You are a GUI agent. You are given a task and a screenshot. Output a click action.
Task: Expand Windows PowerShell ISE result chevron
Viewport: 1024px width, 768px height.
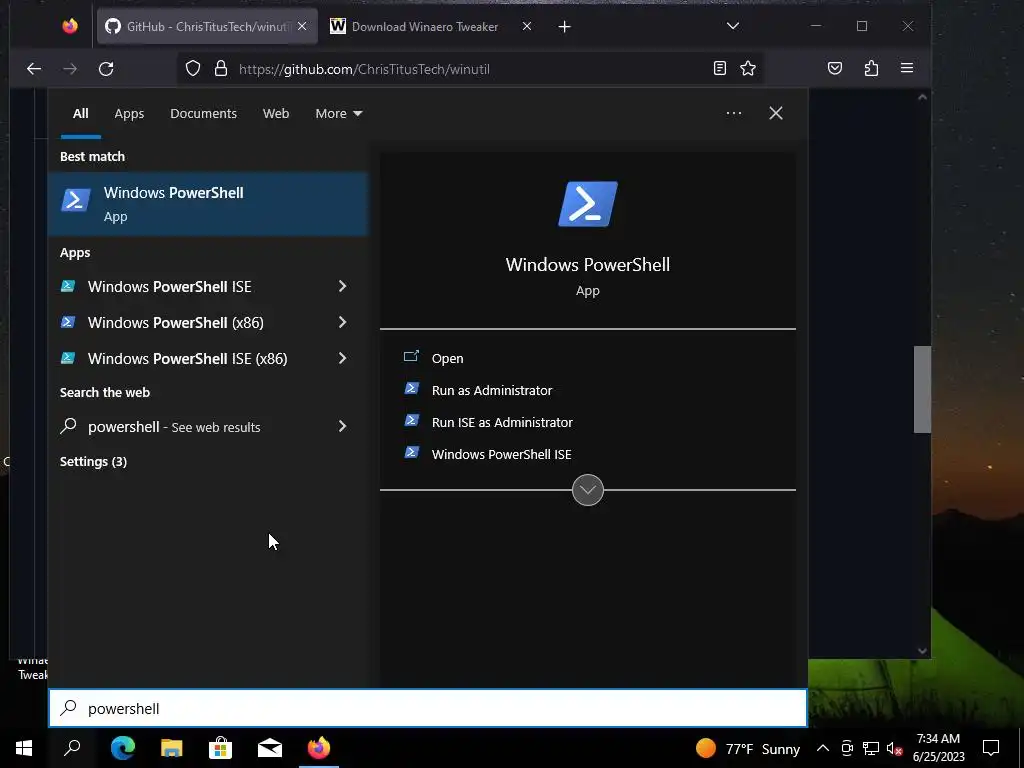pyautogui.click(x=342, y=286)
